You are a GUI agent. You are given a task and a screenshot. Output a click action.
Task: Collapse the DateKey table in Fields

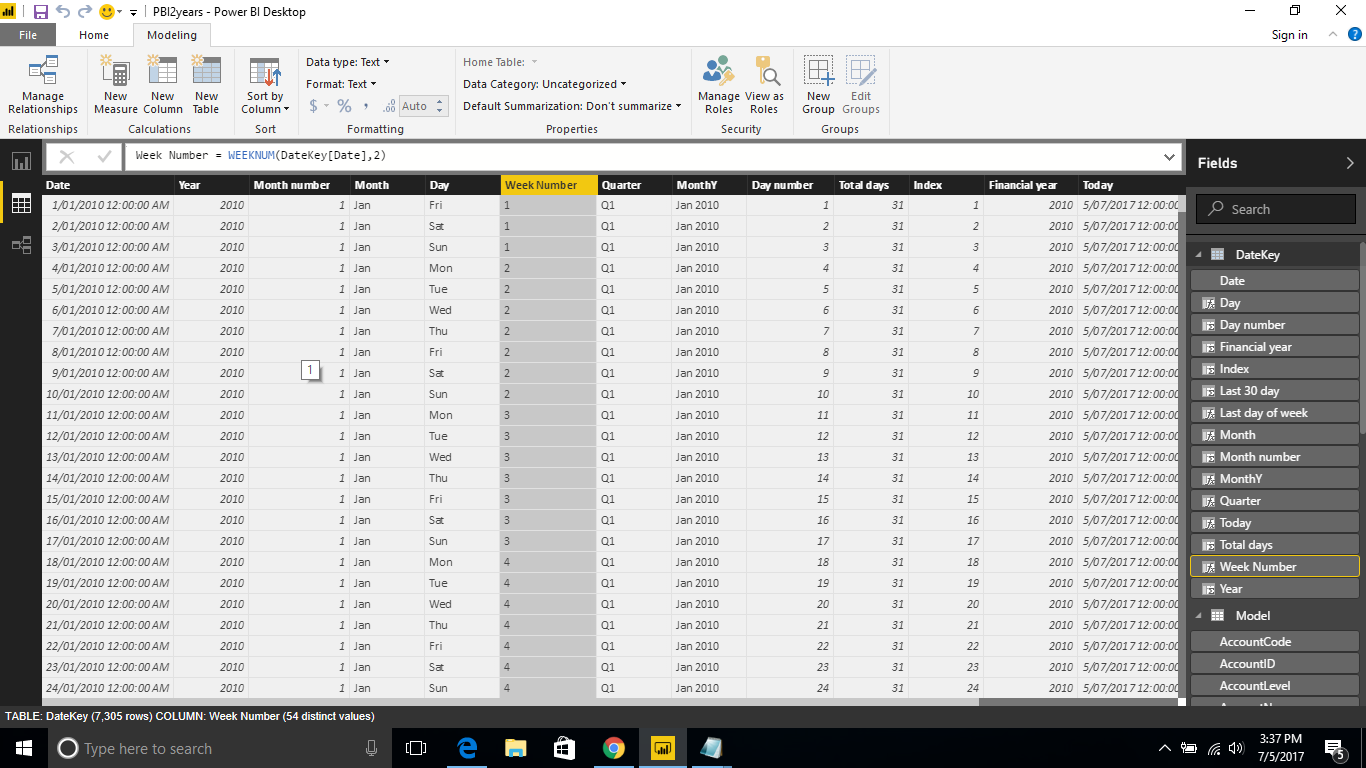click(1199, 255)
